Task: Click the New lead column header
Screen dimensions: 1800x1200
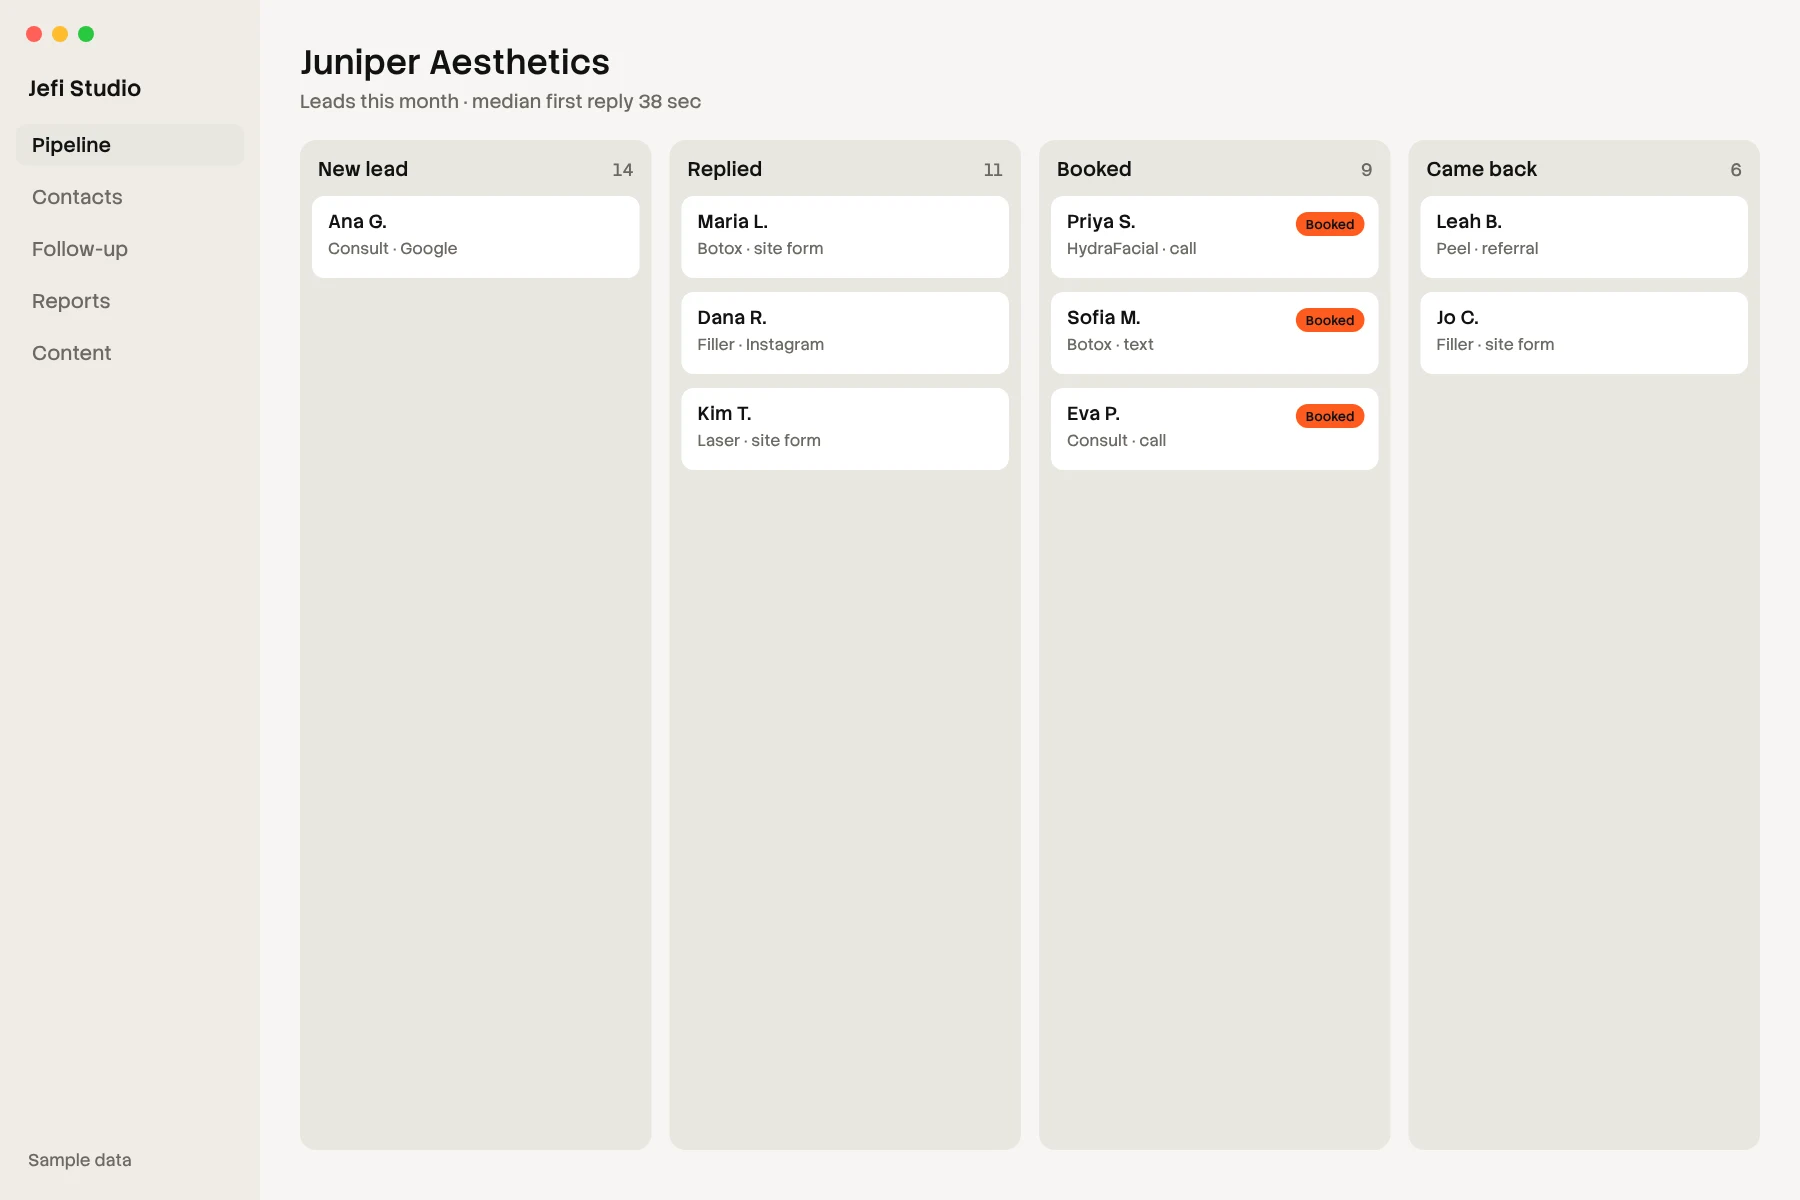Action: coord(363,169)
